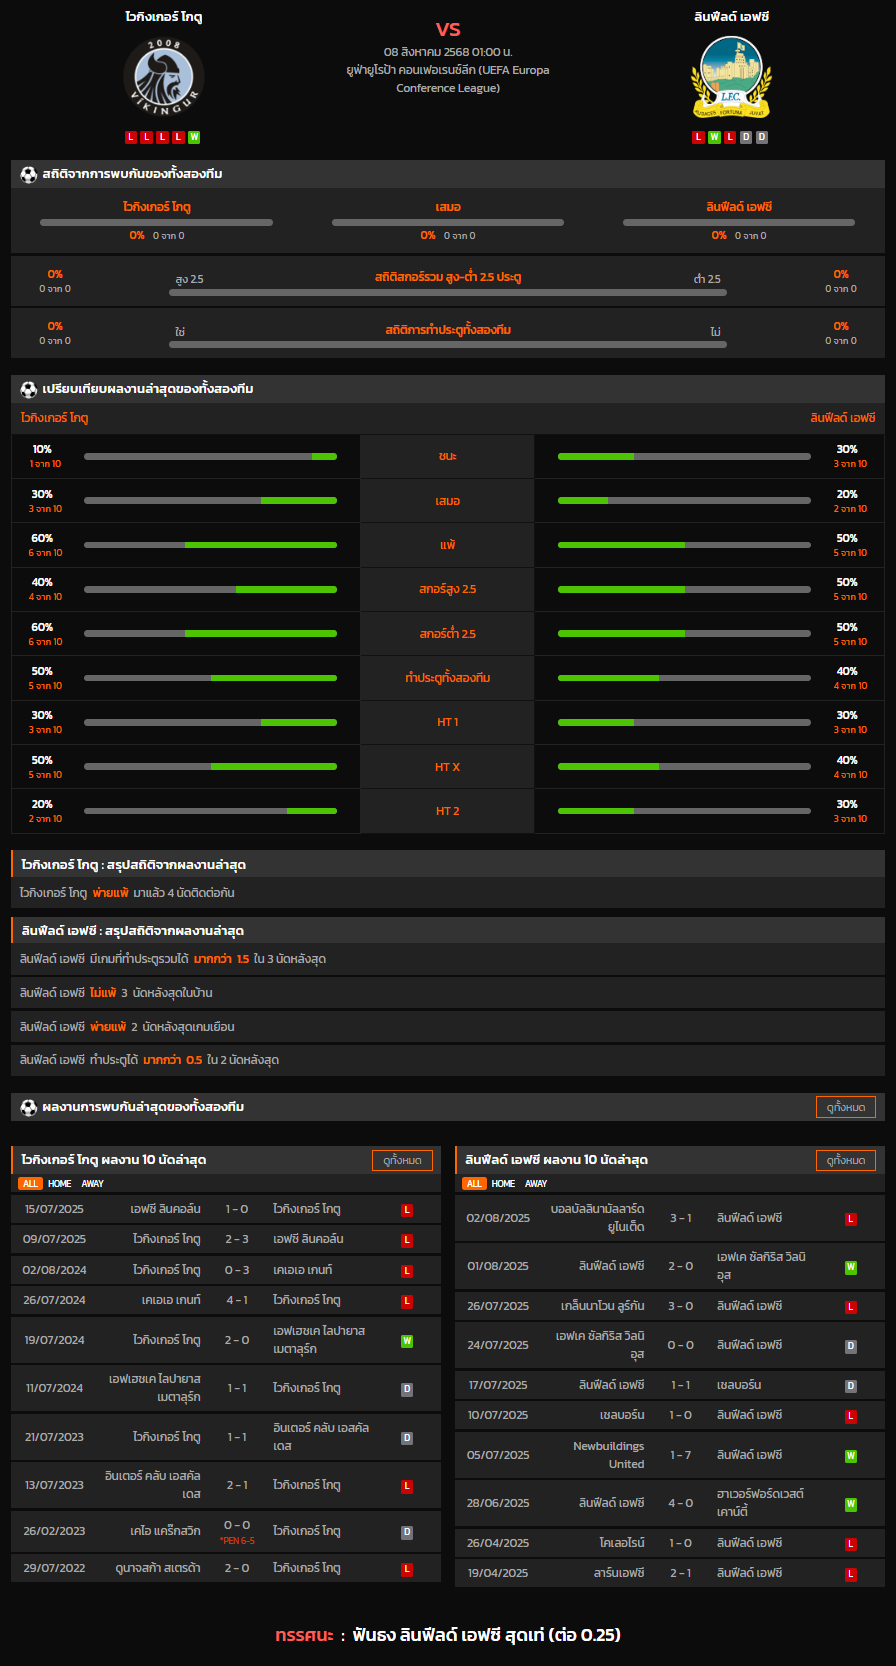Click the date 09/07/2025 in Vikingur results
This screenshot has height=1666, width=896.
click(55, 1239)
